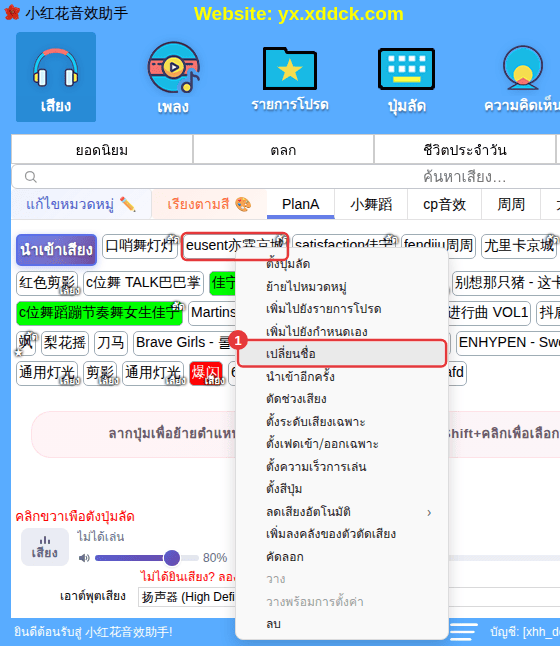Image resolution: width=560 pixels, height=646 pixels.
Task: Click in the ค้นหาเสียง search field
Action: 288,177
